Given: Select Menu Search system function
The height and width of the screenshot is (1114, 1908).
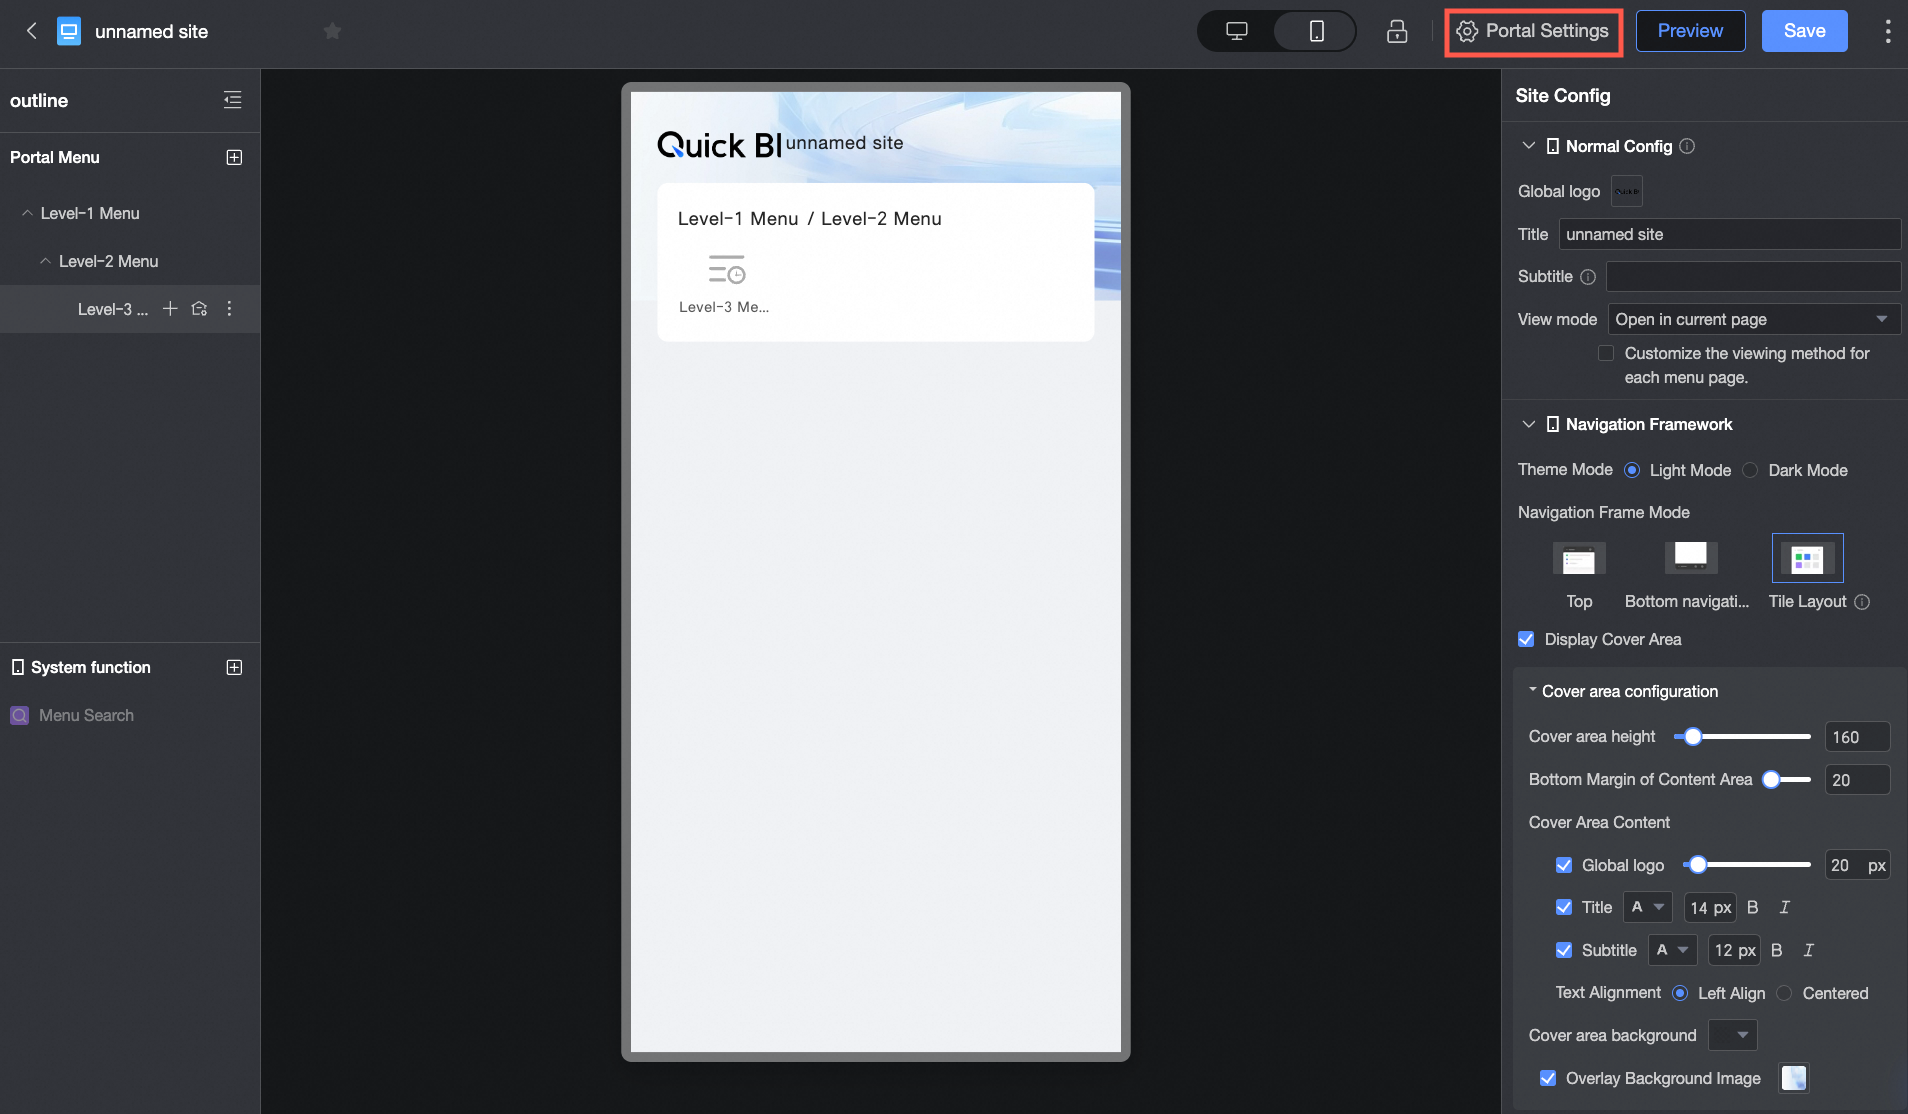Looking at the screenshot, I should pyautogui.click(x=86, y=715).
